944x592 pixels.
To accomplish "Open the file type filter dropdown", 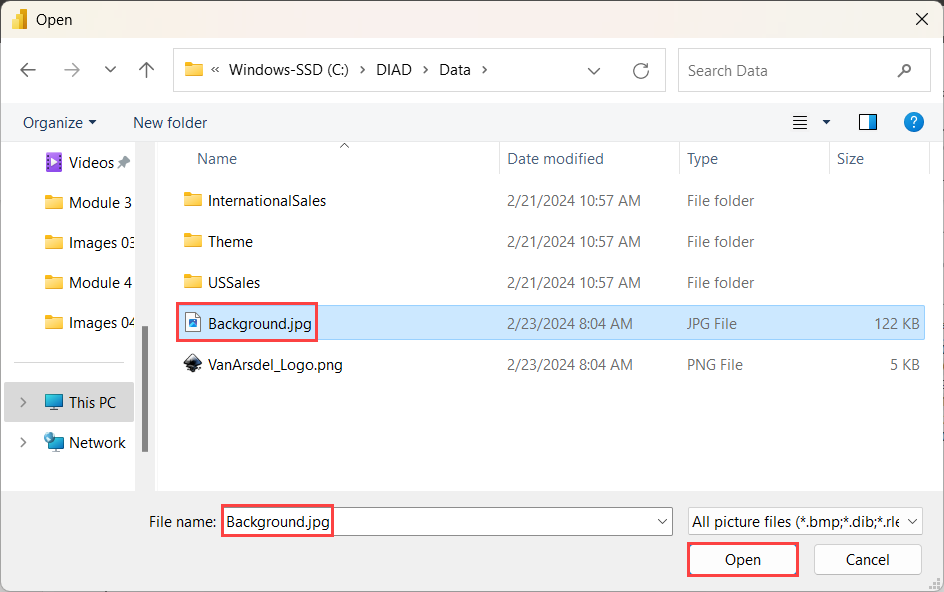I will pyautogui.click(x=804, y=521).
